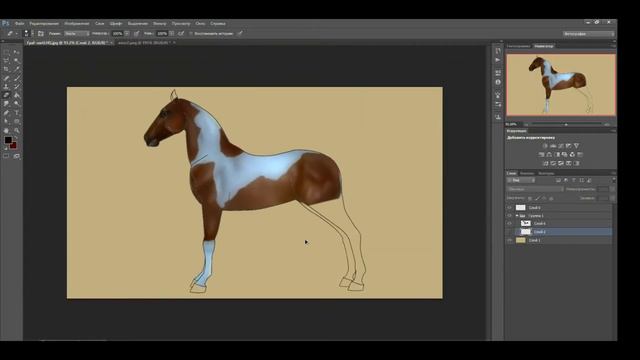Select the Pen tool

6,113
